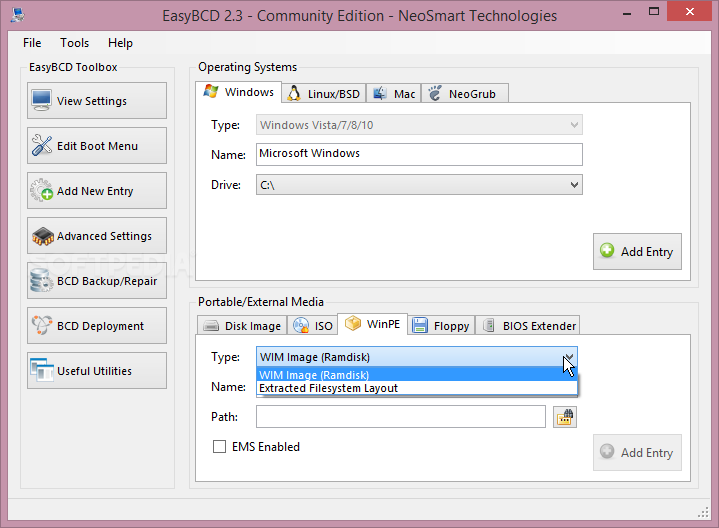
Task: Click the monitor icon on View Settings
Action: point(42,100)
